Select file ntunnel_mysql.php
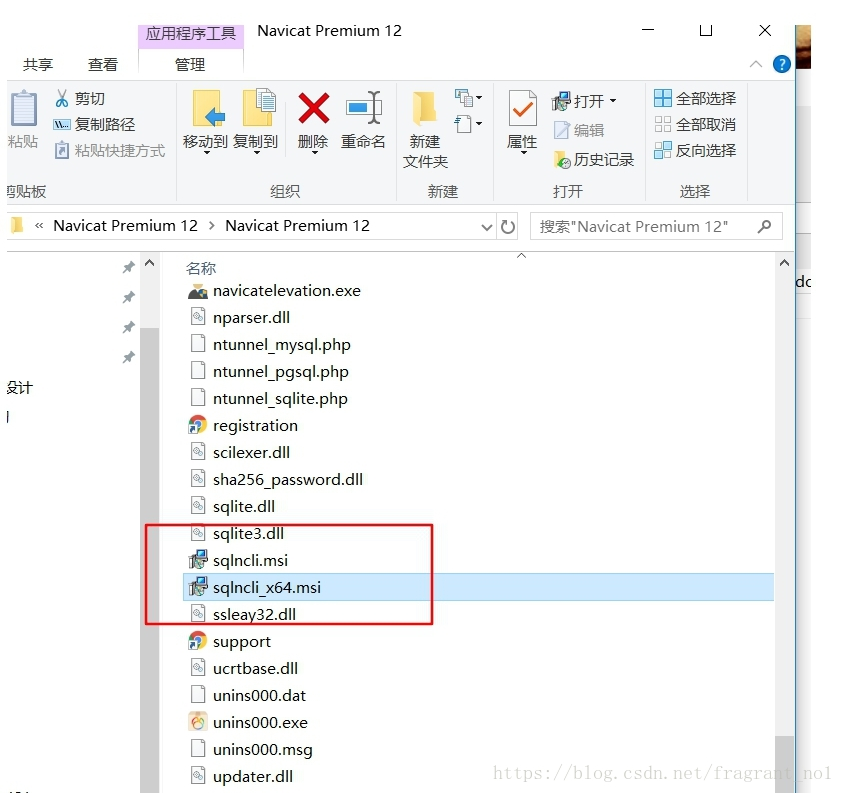Viewport: 844px width, 793px height. click(x=282, y=345)
